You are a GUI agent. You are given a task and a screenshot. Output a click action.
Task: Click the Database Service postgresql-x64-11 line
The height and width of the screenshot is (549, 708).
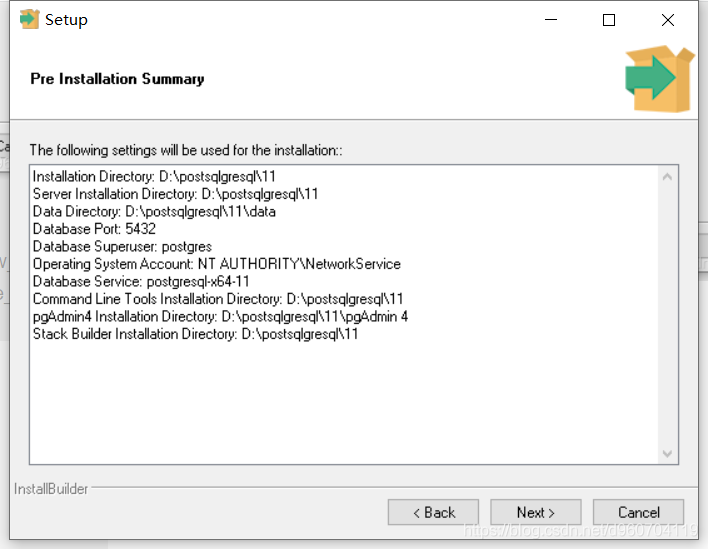pos(141,281)
